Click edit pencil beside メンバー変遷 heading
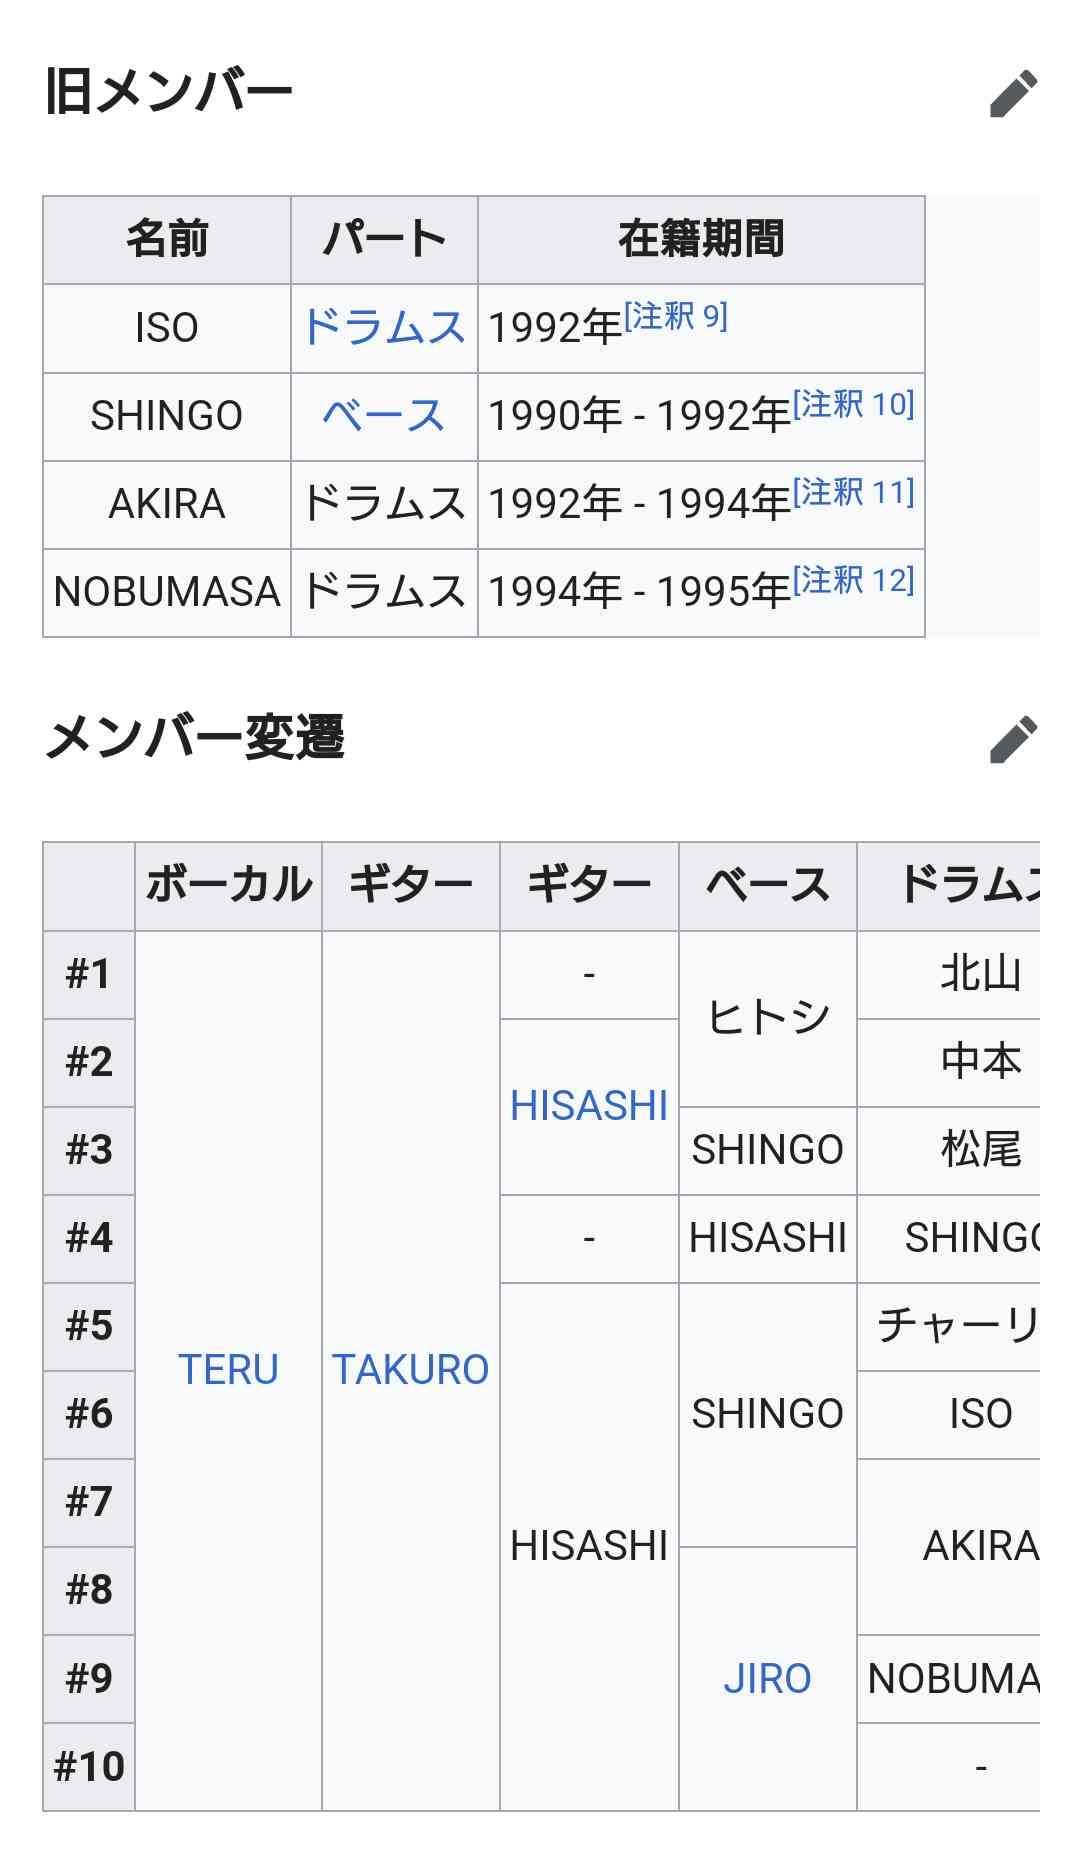Image resolution: width=1080 pixels, height=1861 pixels. [x=1013, y=739]
